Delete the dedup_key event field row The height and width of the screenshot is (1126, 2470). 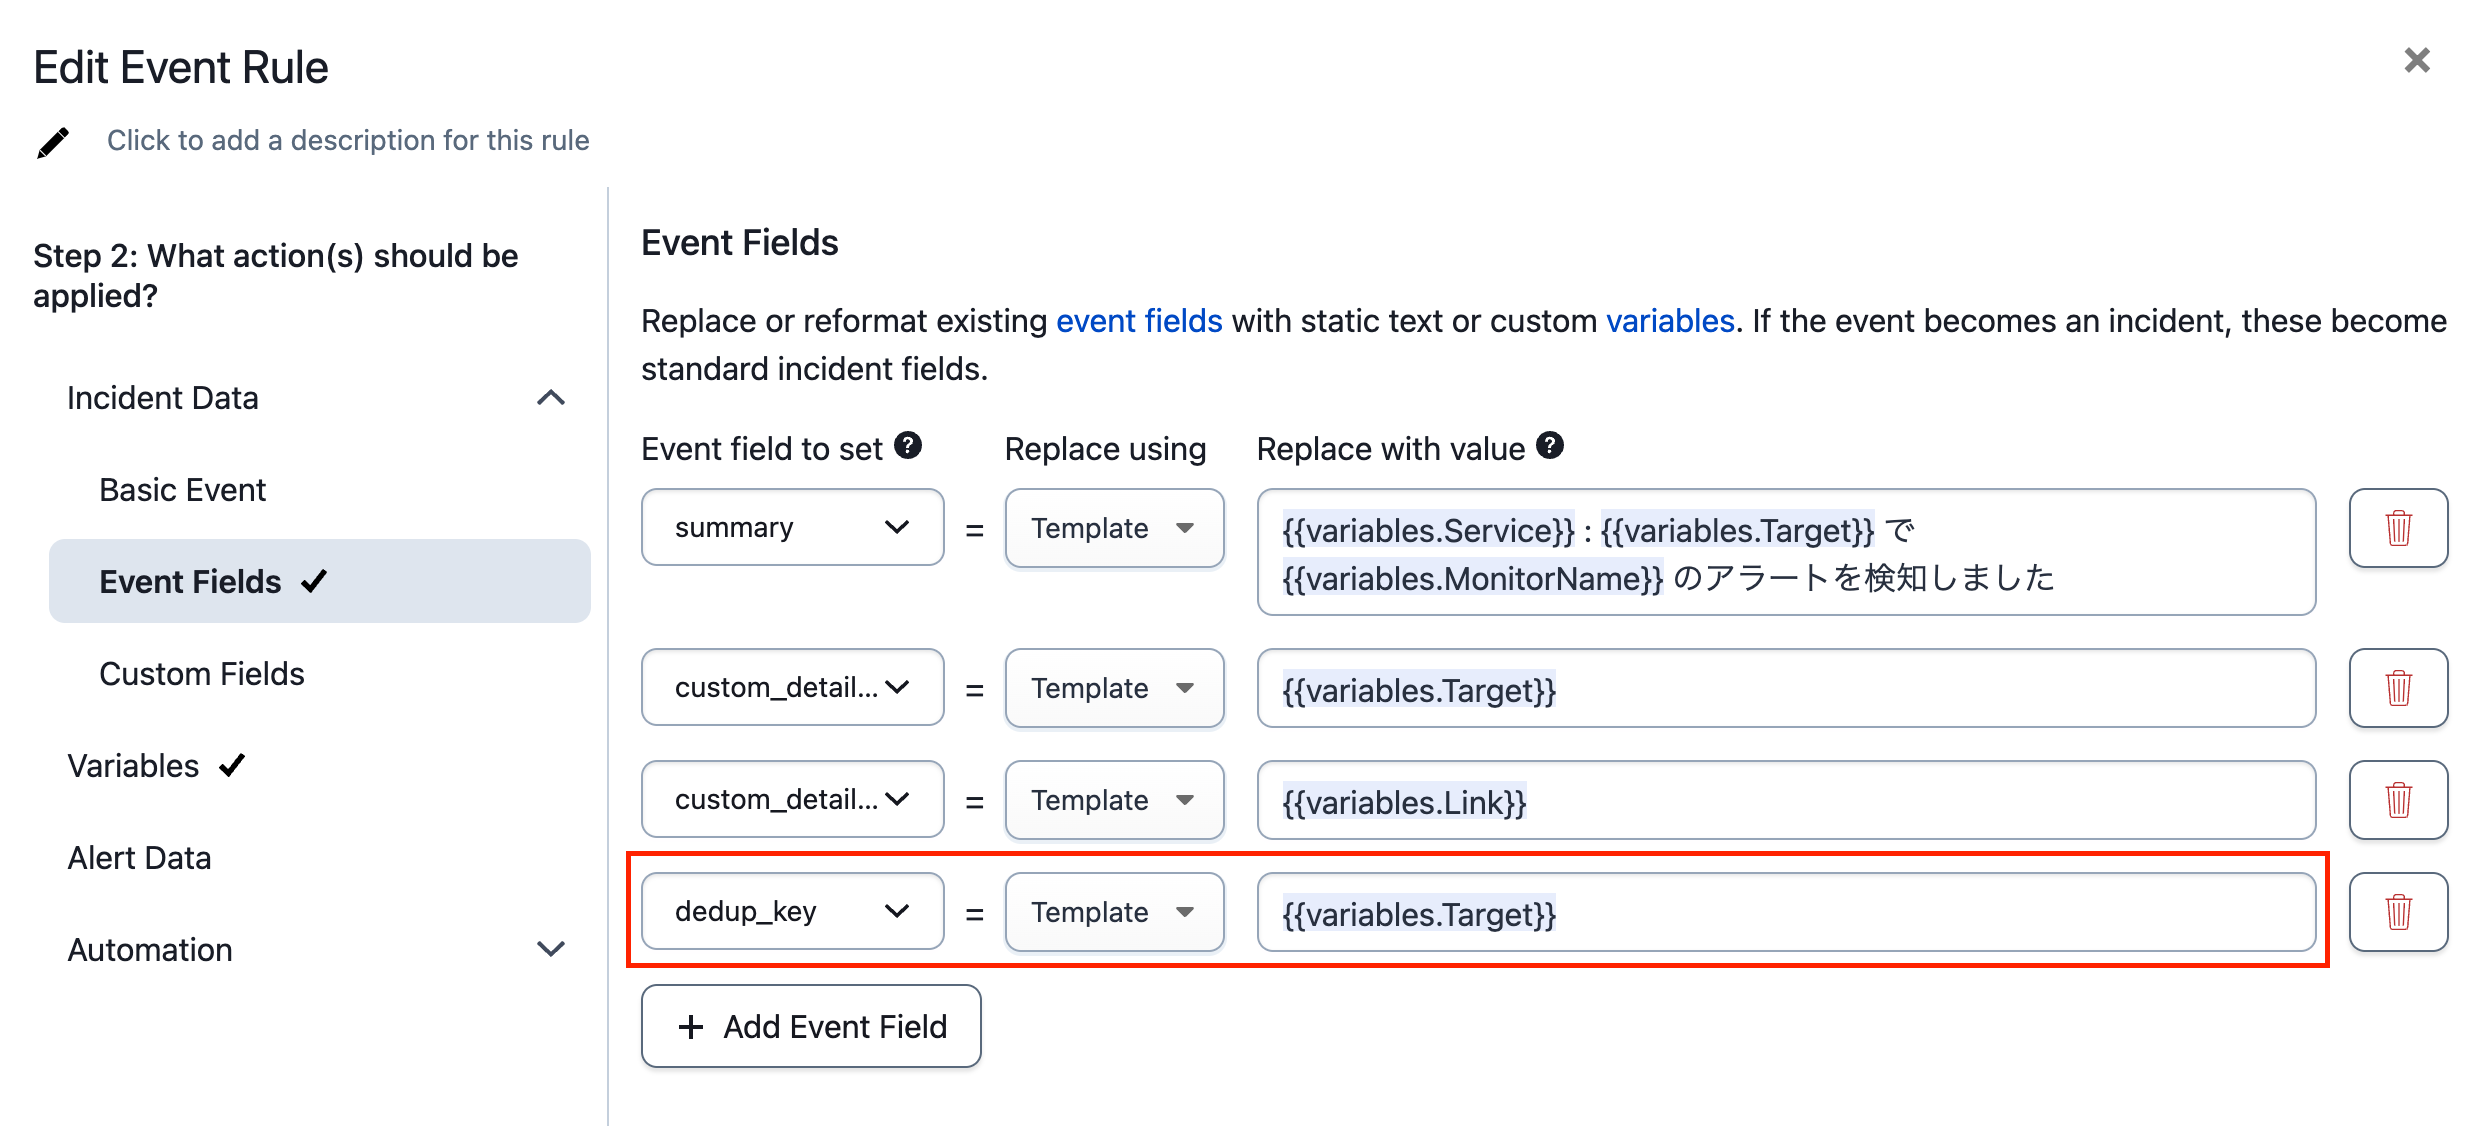pyautogui.click(x=2398, y=911)
